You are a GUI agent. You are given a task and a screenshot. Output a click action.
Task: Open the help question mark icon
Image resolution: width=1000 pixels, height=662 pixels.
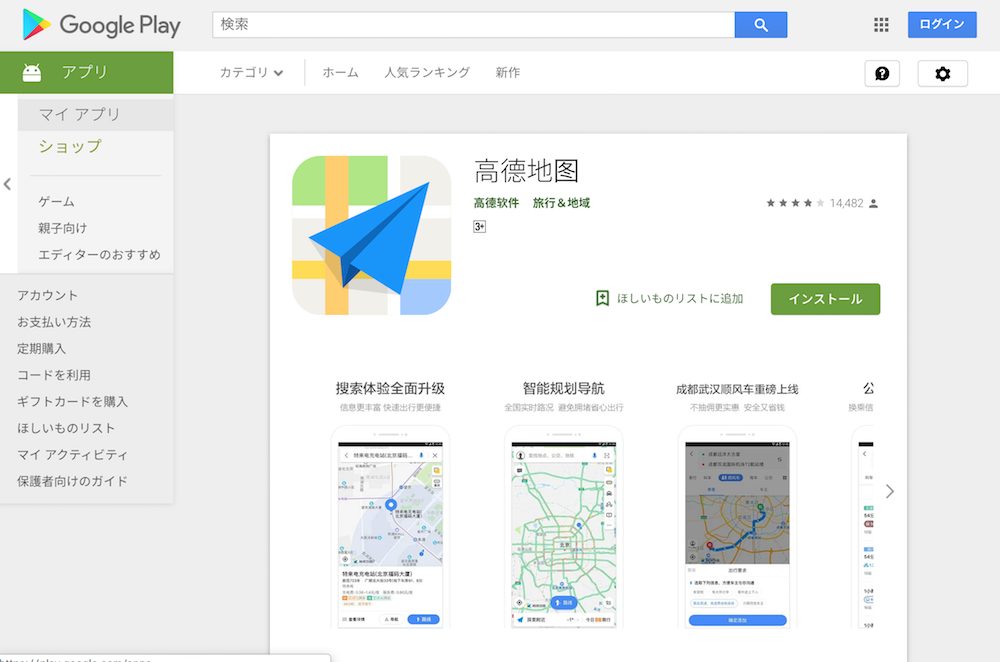[882, 73]
